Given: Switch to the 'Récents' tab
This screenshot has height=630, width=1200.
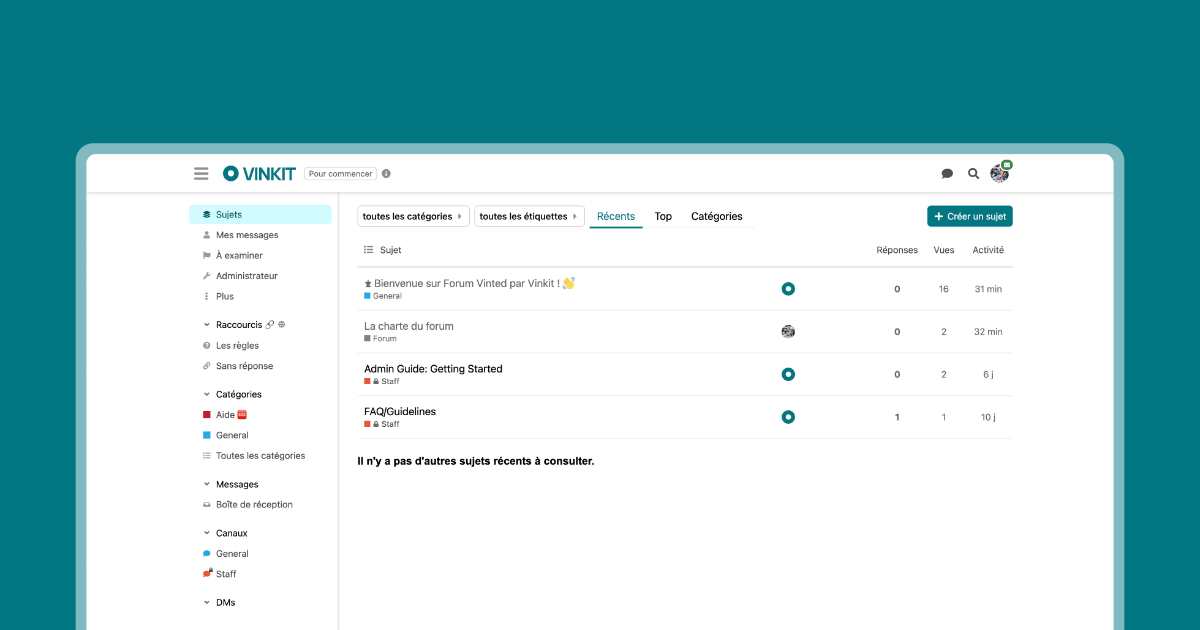Looking at the screenshot, I should click(x=616, y=216).
